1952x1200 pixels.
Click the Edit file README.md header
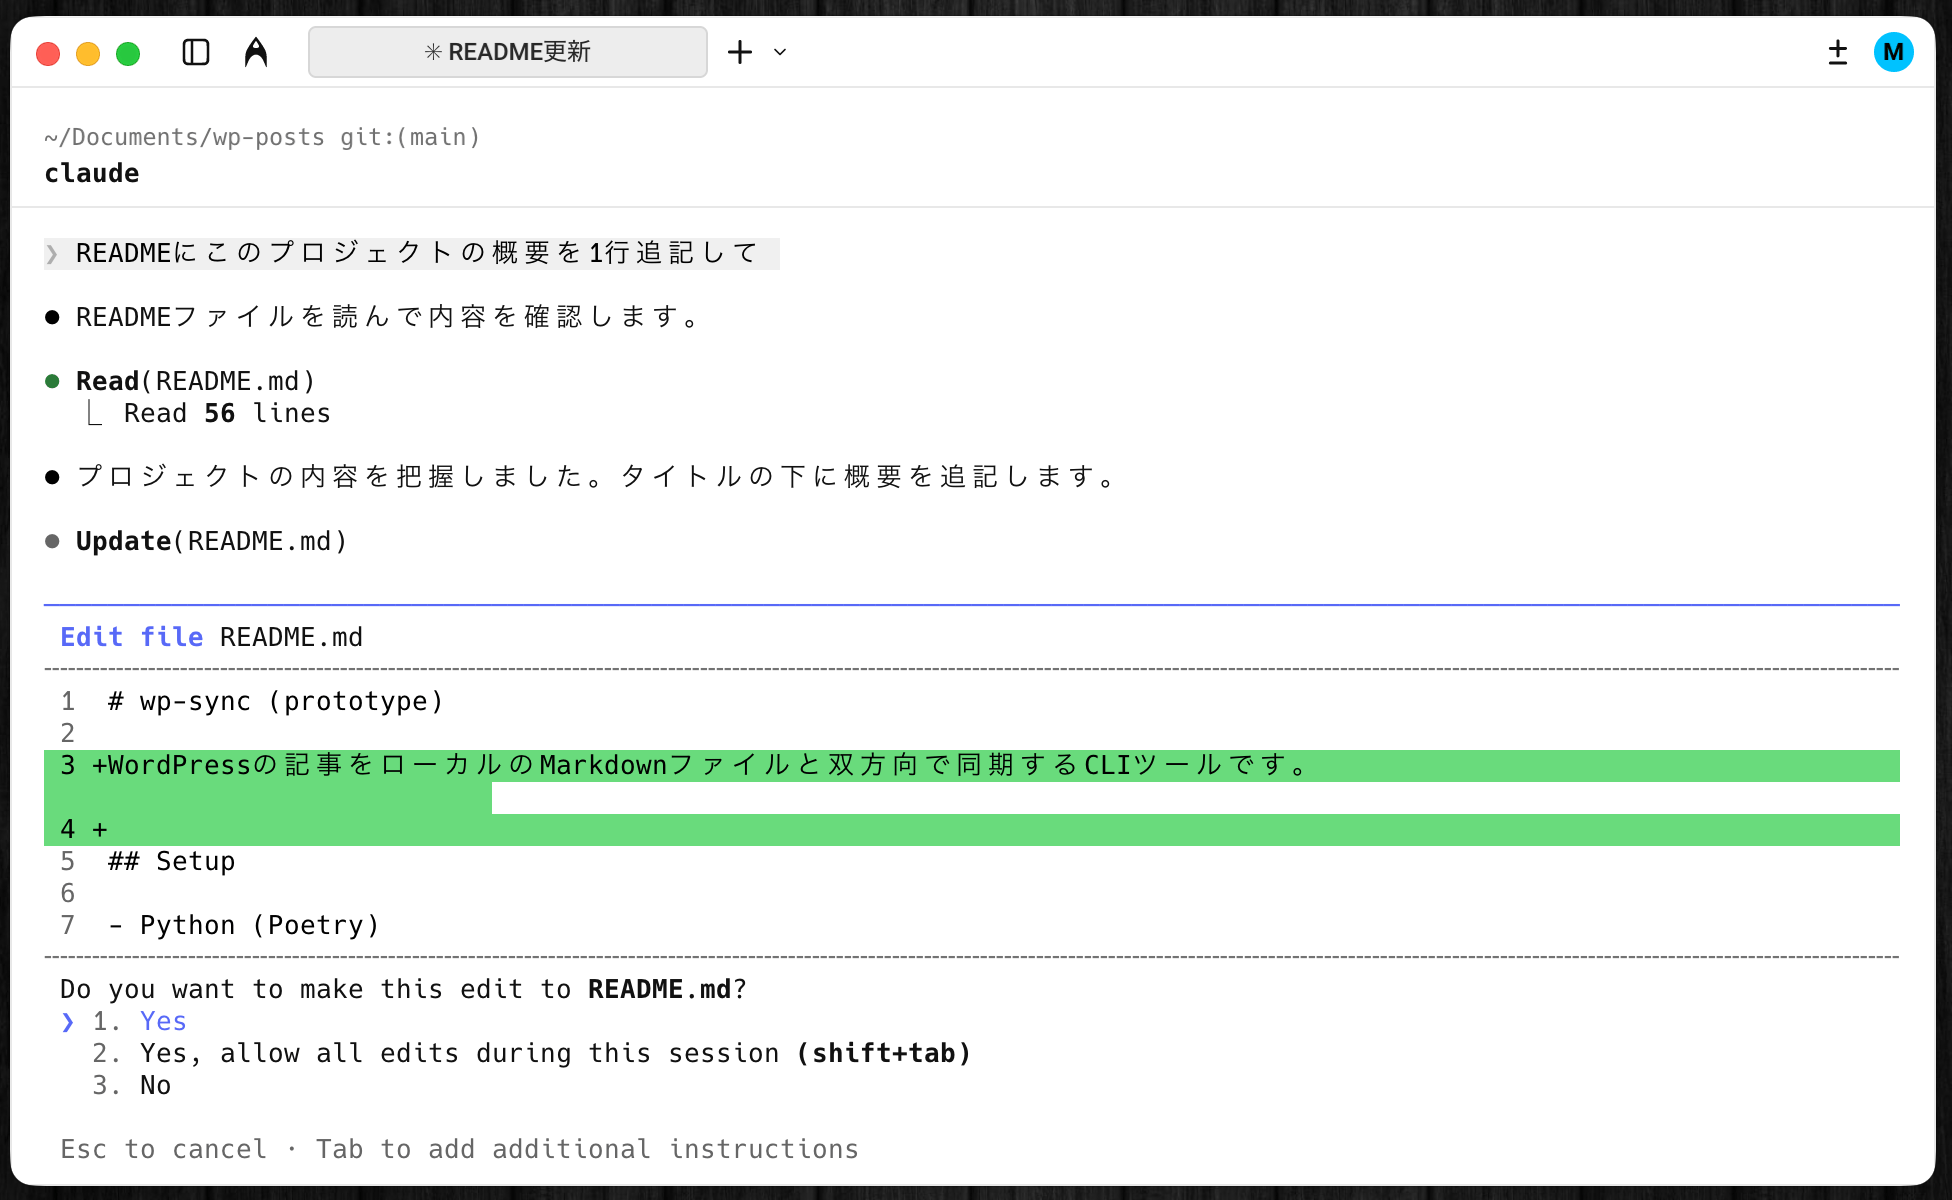(x=211, y=637)
